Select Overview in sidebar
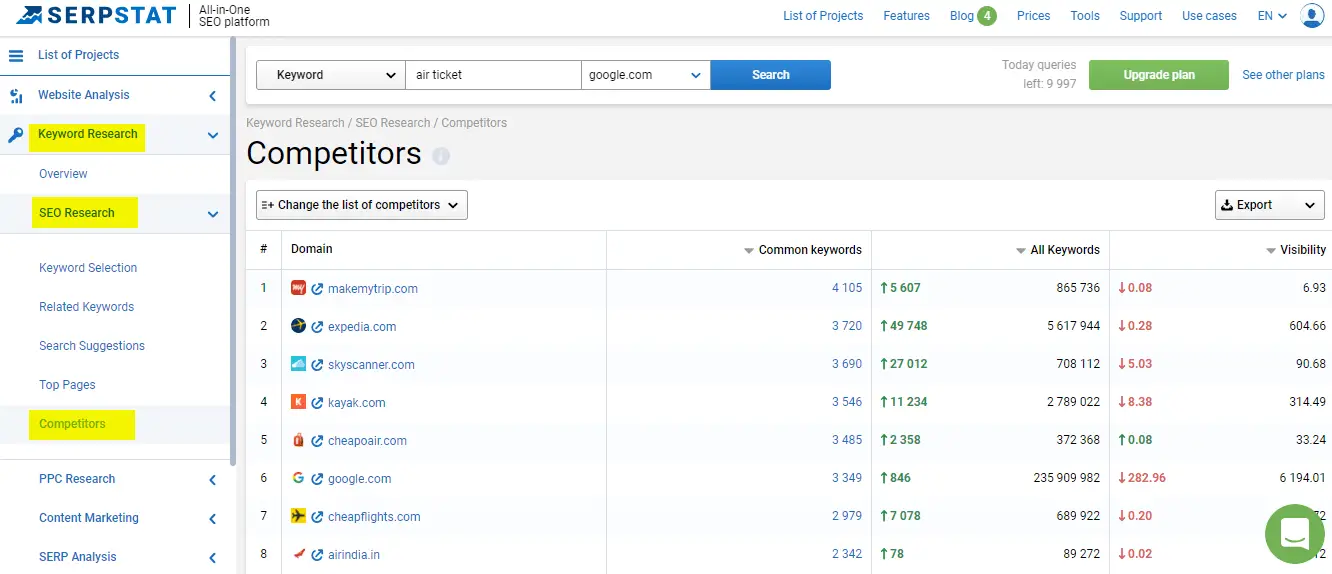1332x574 pixels. tap(63, 174)
